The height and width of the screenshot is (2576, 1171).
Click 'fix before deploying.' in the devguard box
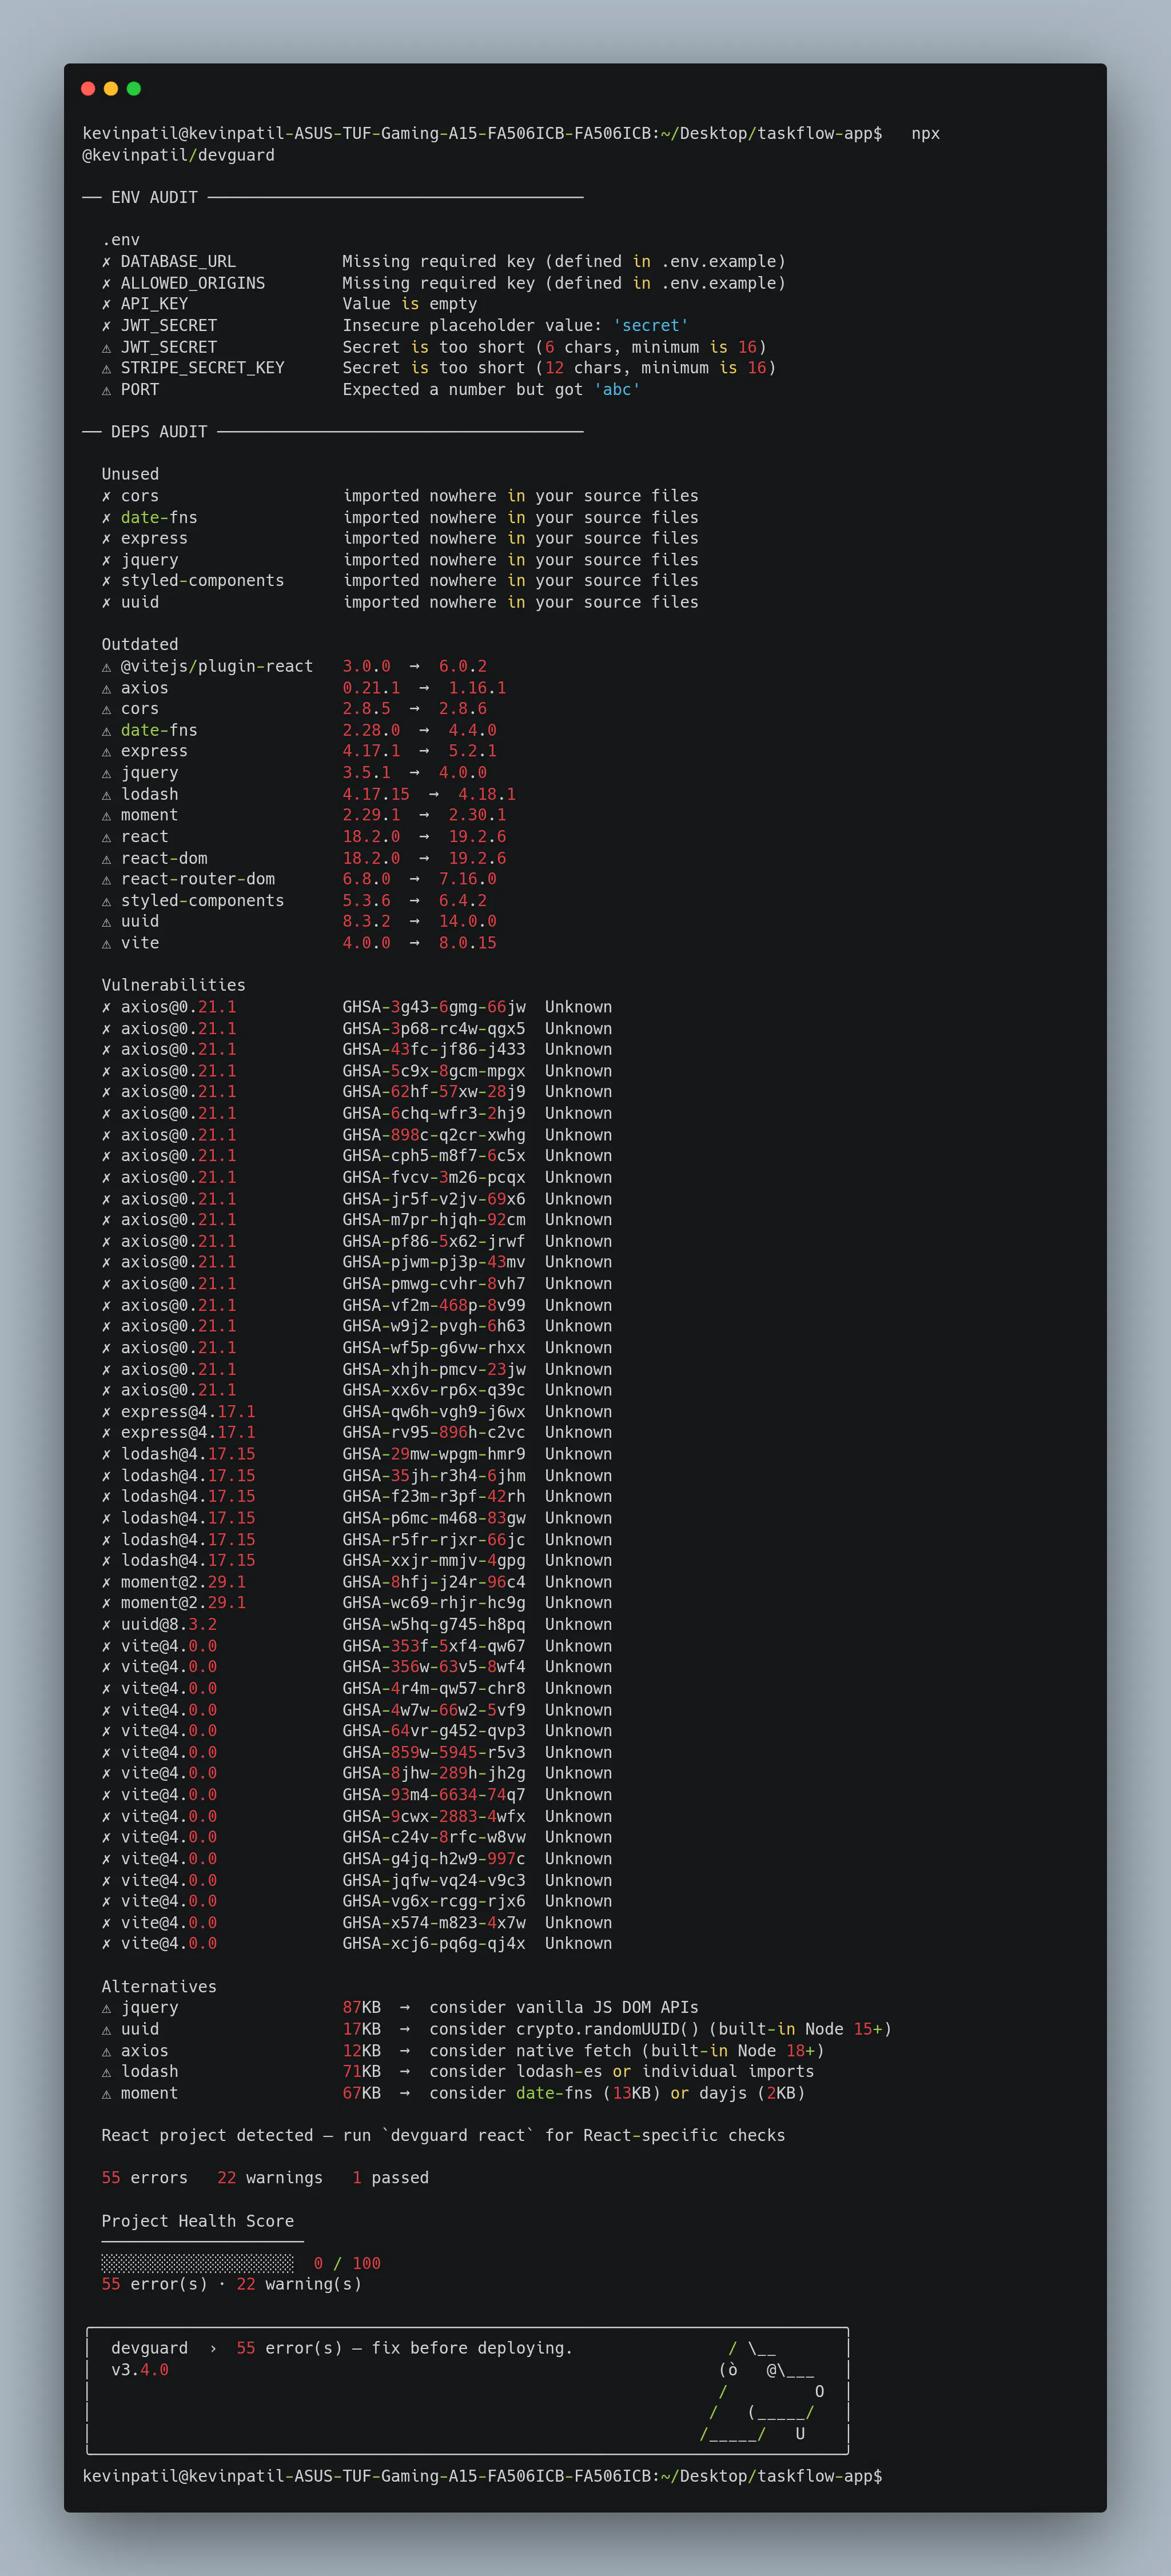click(472, 2348)
